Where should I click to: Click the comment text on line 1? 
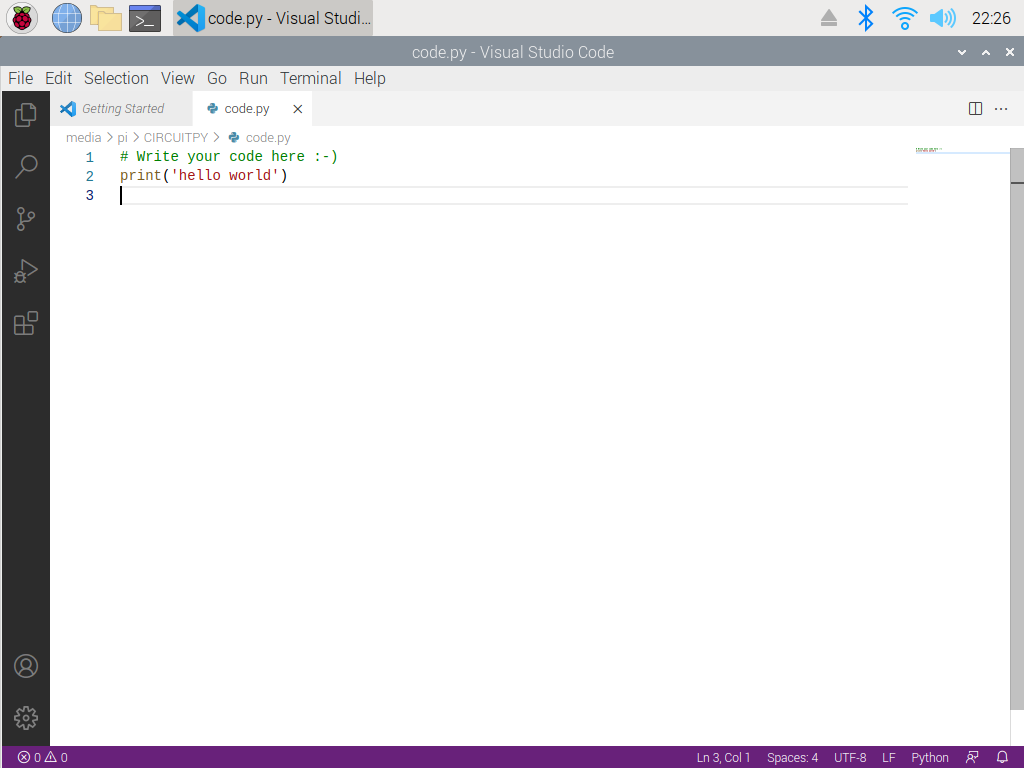point(229,157)
